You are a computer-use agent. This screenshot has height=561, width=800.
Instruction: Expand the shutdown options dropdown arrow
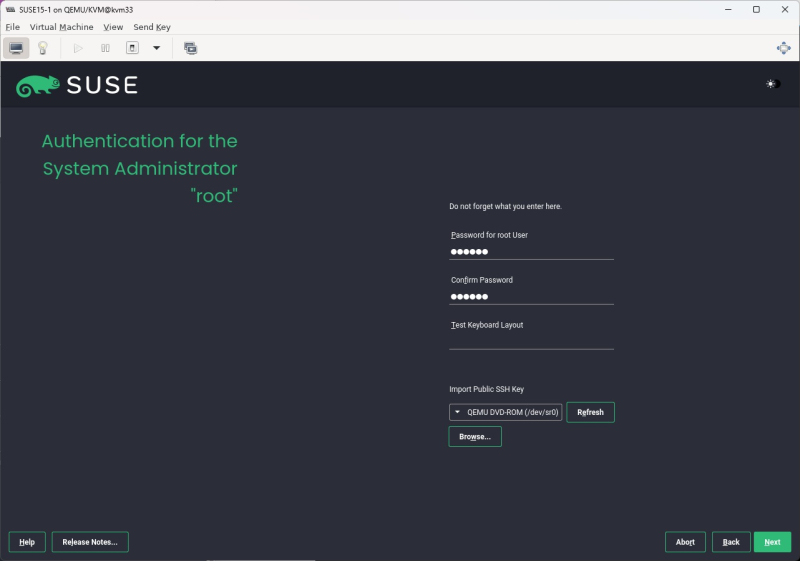click(x=157, y=48)
